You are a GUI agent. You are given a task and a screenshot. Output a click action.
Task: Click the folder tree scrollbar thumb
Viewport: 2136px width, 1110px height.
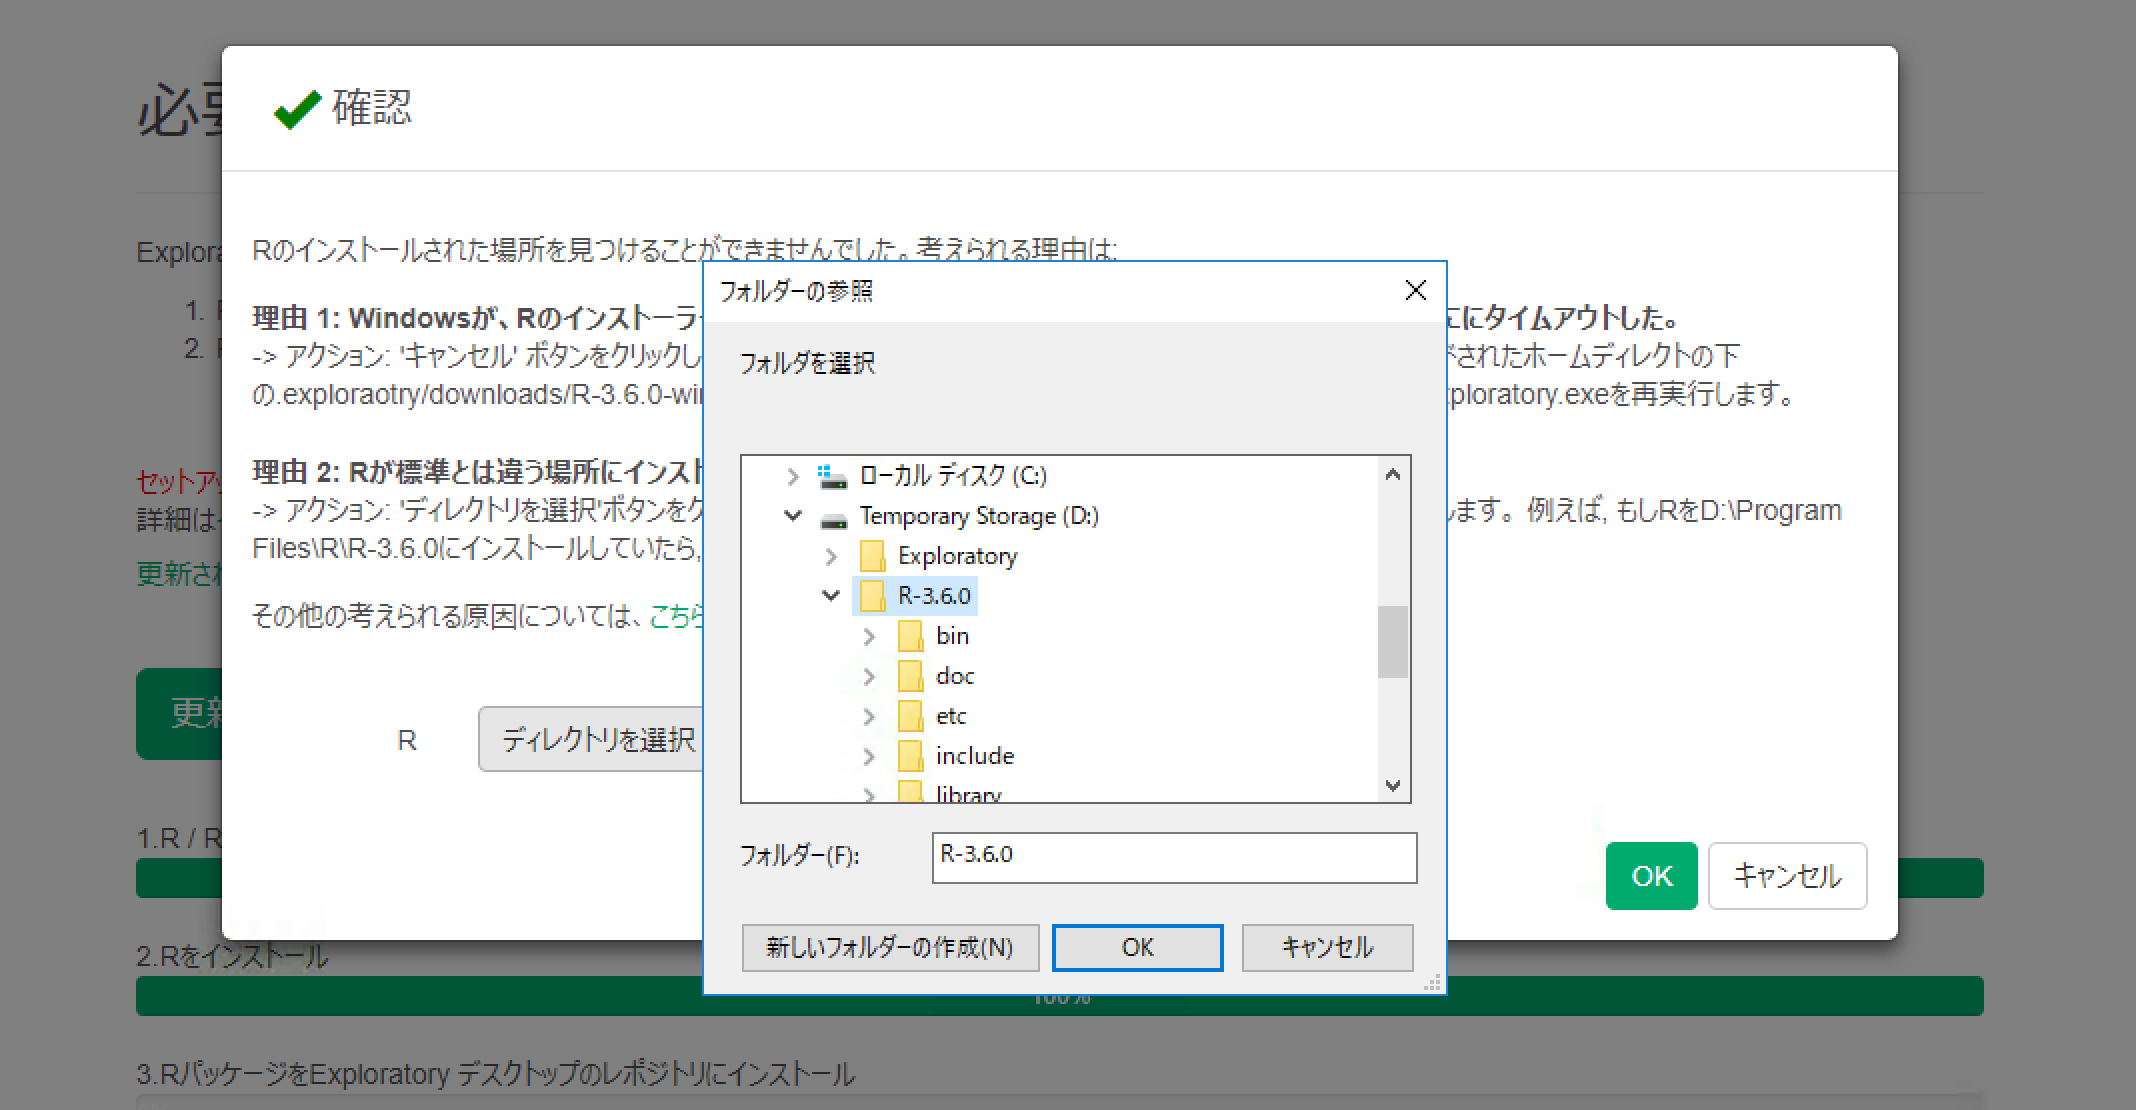click(x=1393, y=642)
